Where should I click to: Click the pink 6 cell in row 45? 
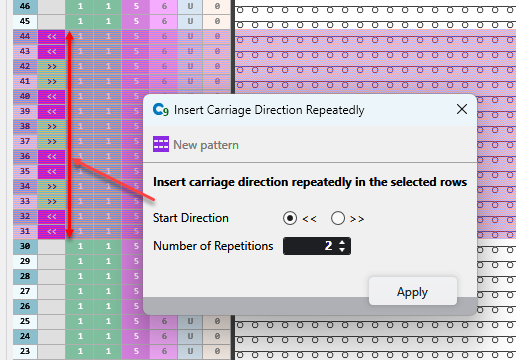(x=164, y=22)
